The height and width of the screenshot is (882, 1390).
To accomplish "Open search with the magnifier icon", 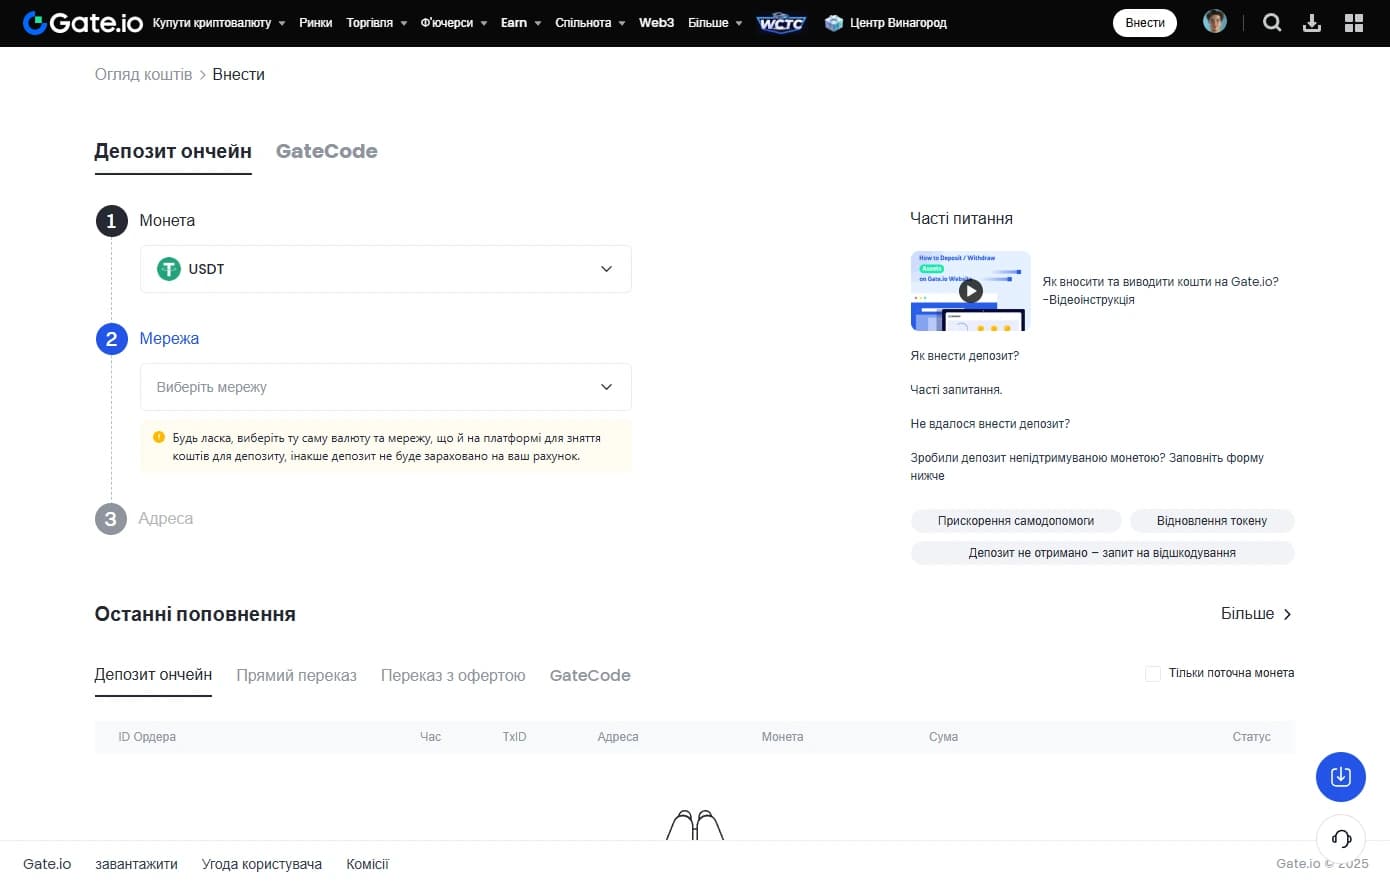I will tap(1272, 22).
